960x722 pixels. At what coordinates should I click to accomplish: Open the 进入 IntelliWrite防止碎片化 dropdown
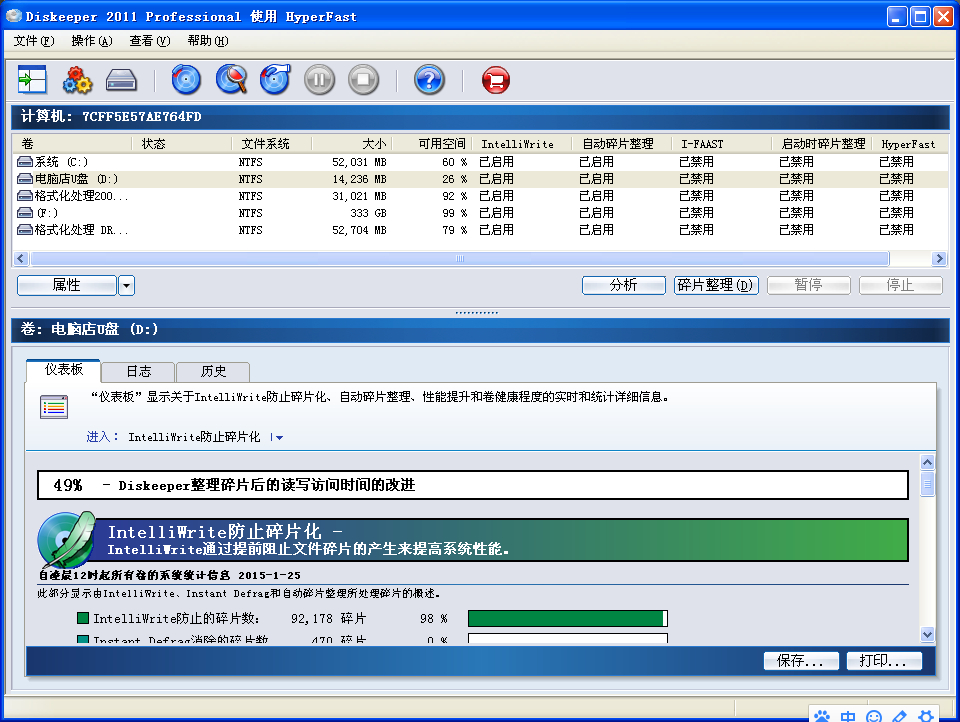279,437
